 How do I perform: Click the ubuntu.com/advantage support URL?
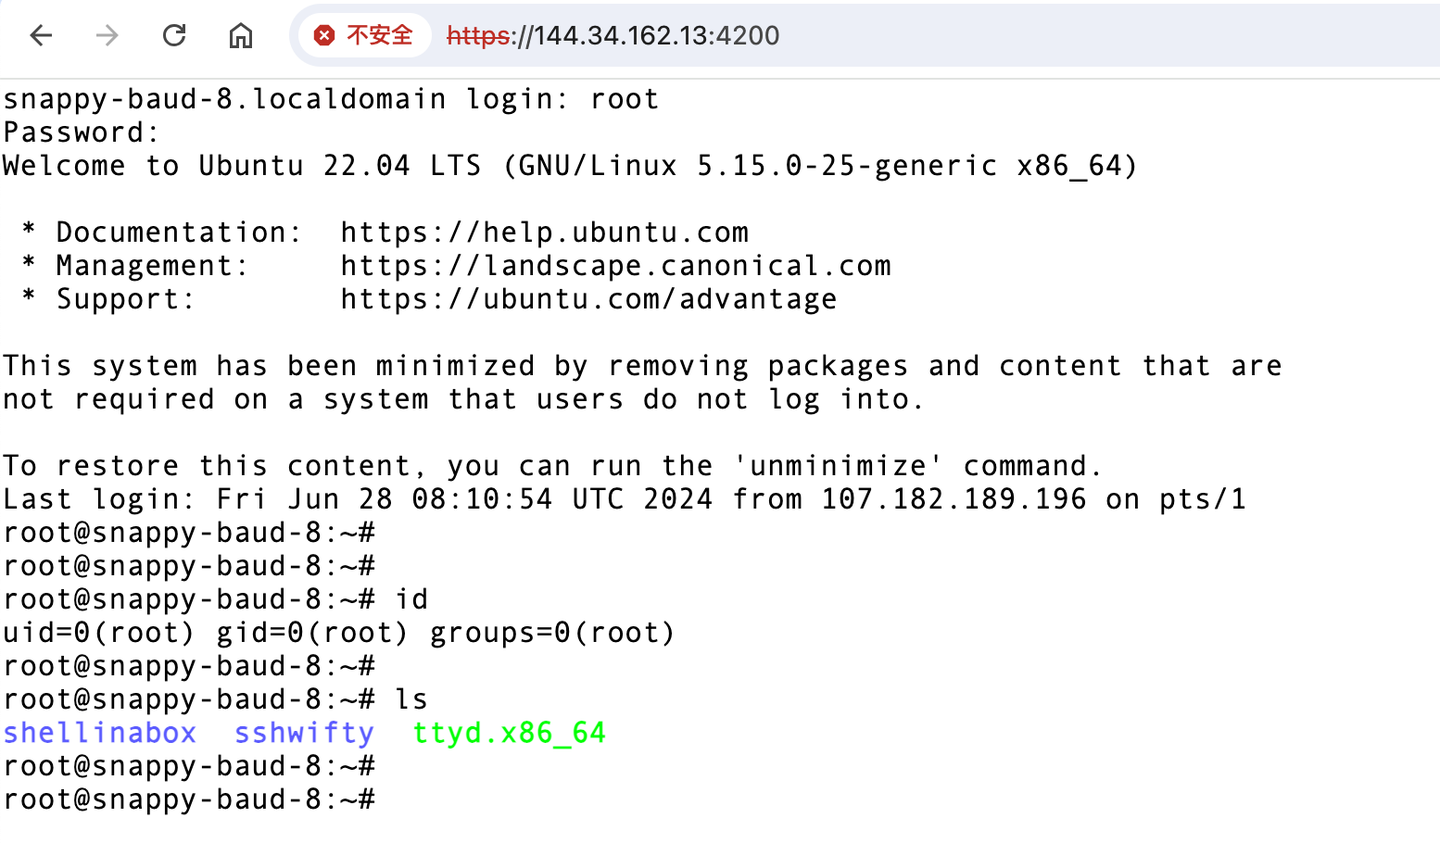pos(588,299)
